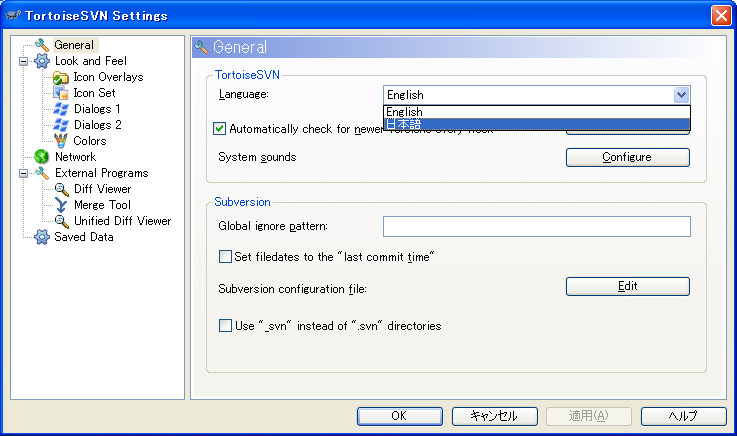This screenshot has height=436, width=737.
Task: Click the Saved Data gear icon
Action: point(42,237)
